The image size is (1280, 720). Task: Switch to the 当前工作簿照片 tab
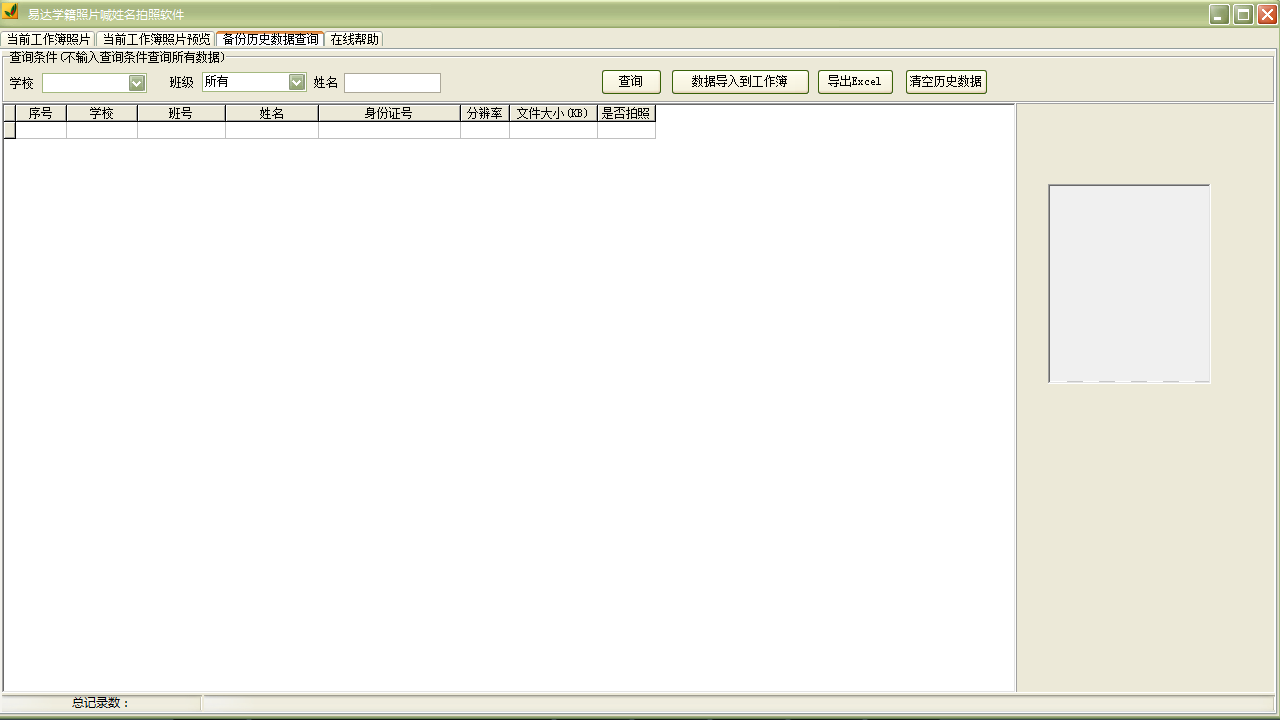coord(48,39)
